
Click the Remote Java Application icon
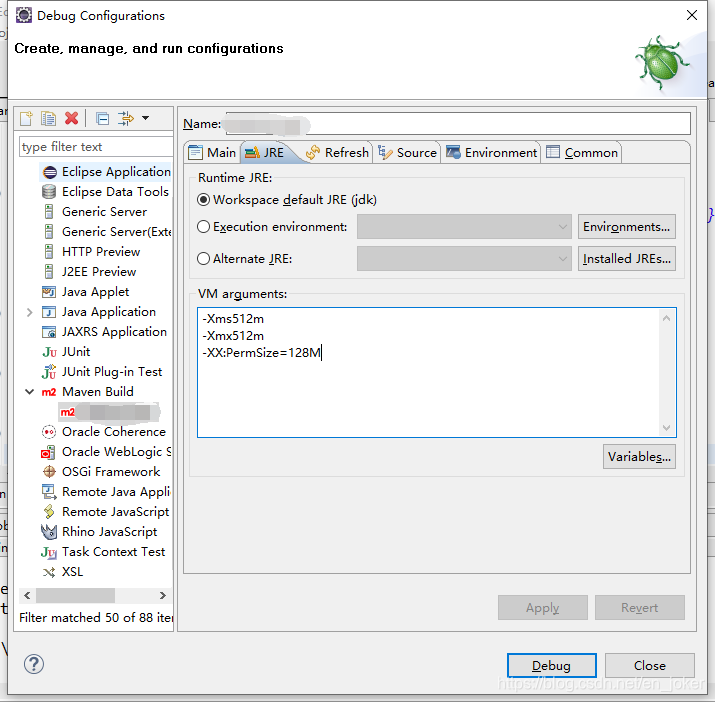coord(49,492)
